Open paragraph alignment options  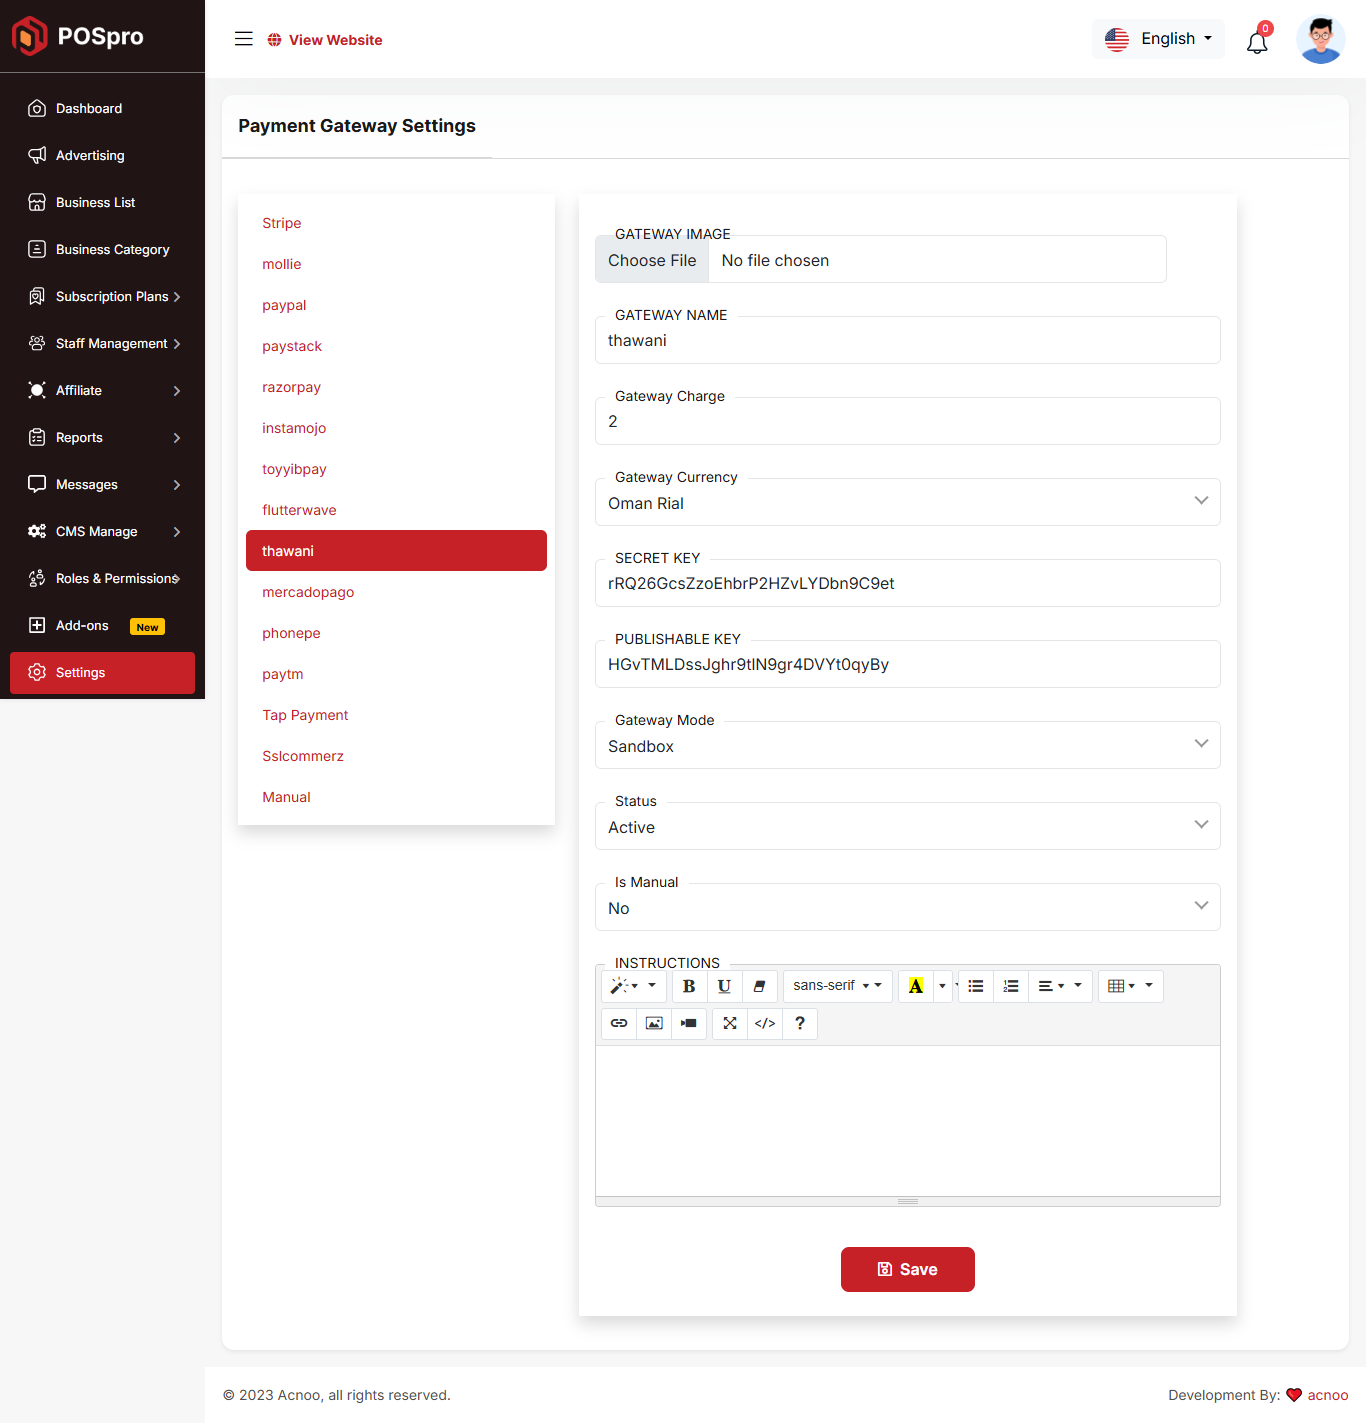1060,986
